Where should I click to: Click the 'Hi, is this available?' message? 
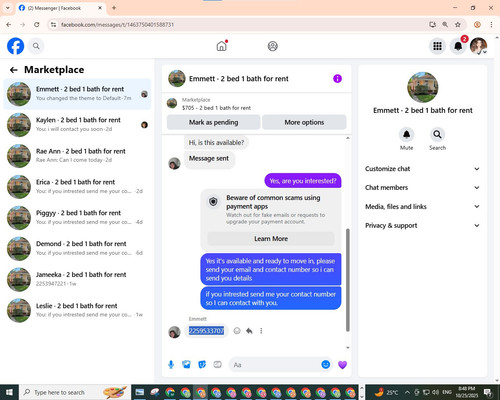coord(216,143)
